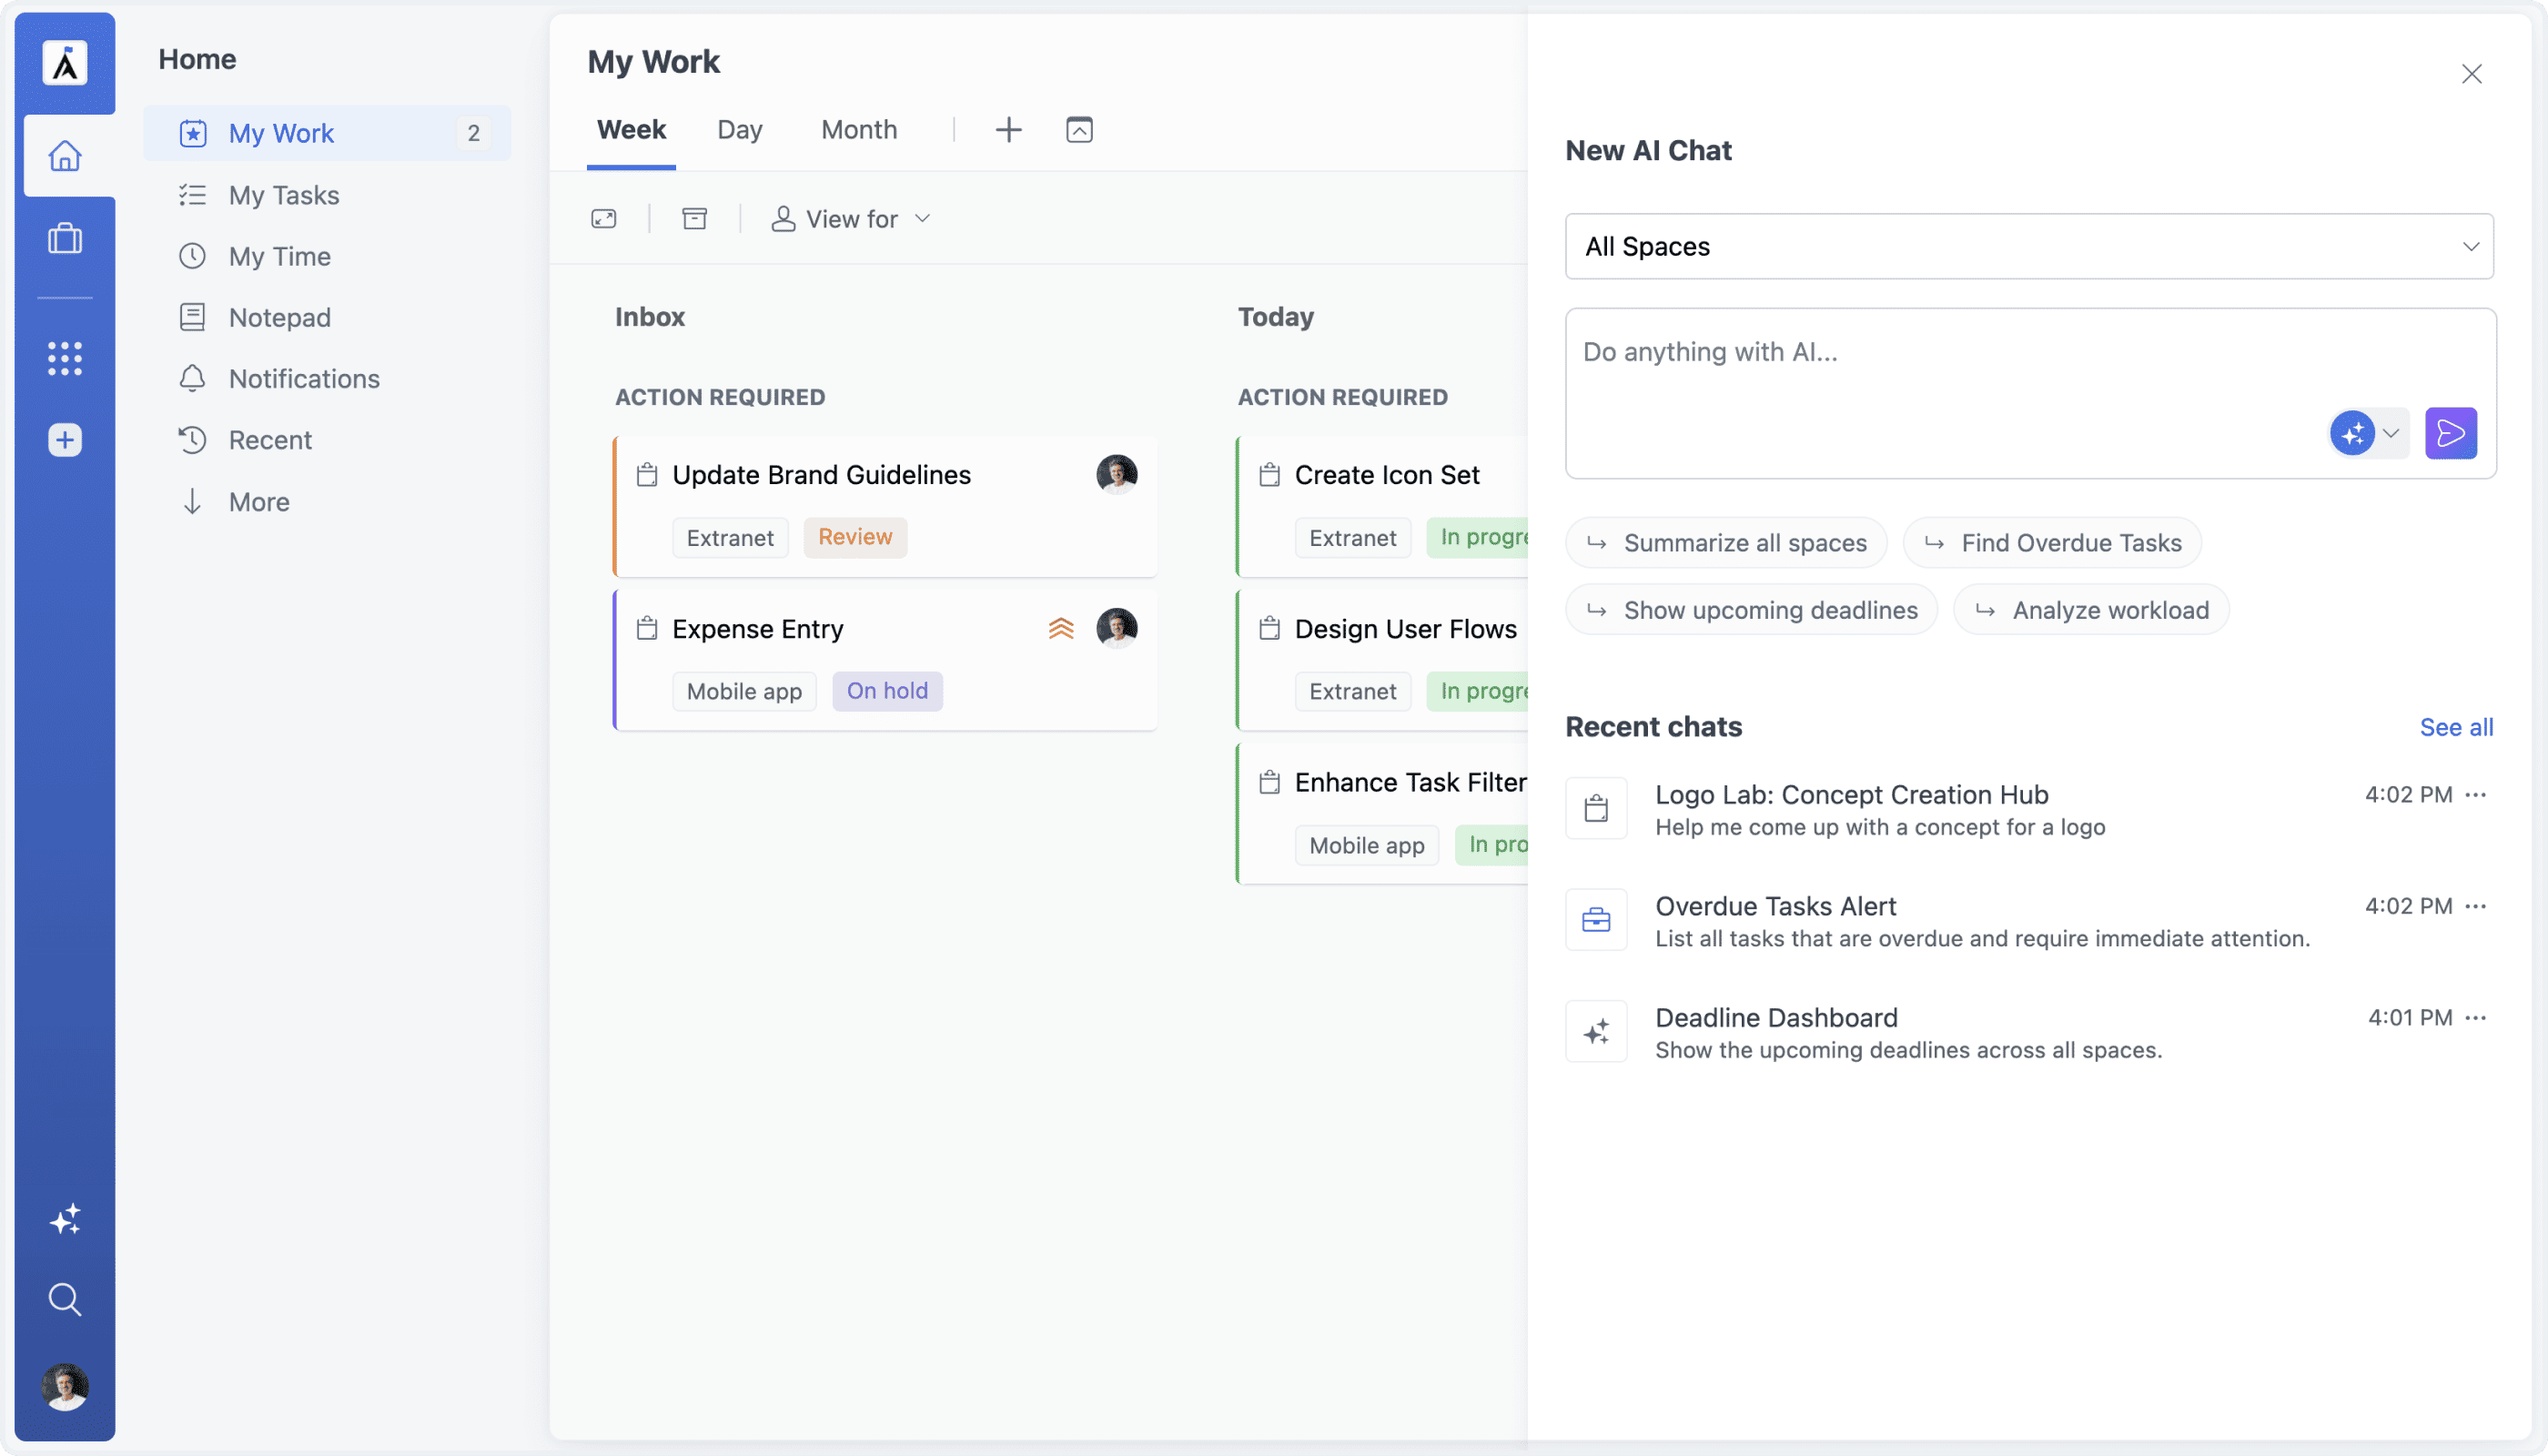
Task: Open the Deadline Dashboard chat
Action: pyautogui.click(x=2029, y=1032)
